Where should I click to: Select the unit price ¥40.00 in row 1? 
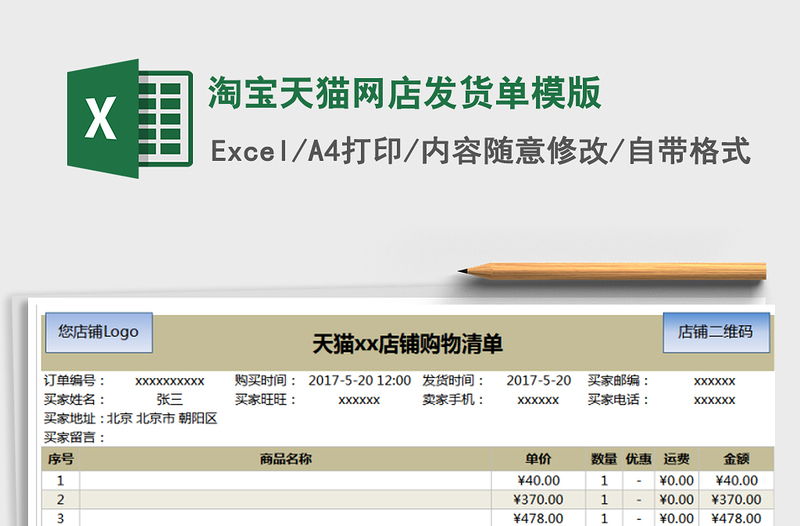[538, 481]
